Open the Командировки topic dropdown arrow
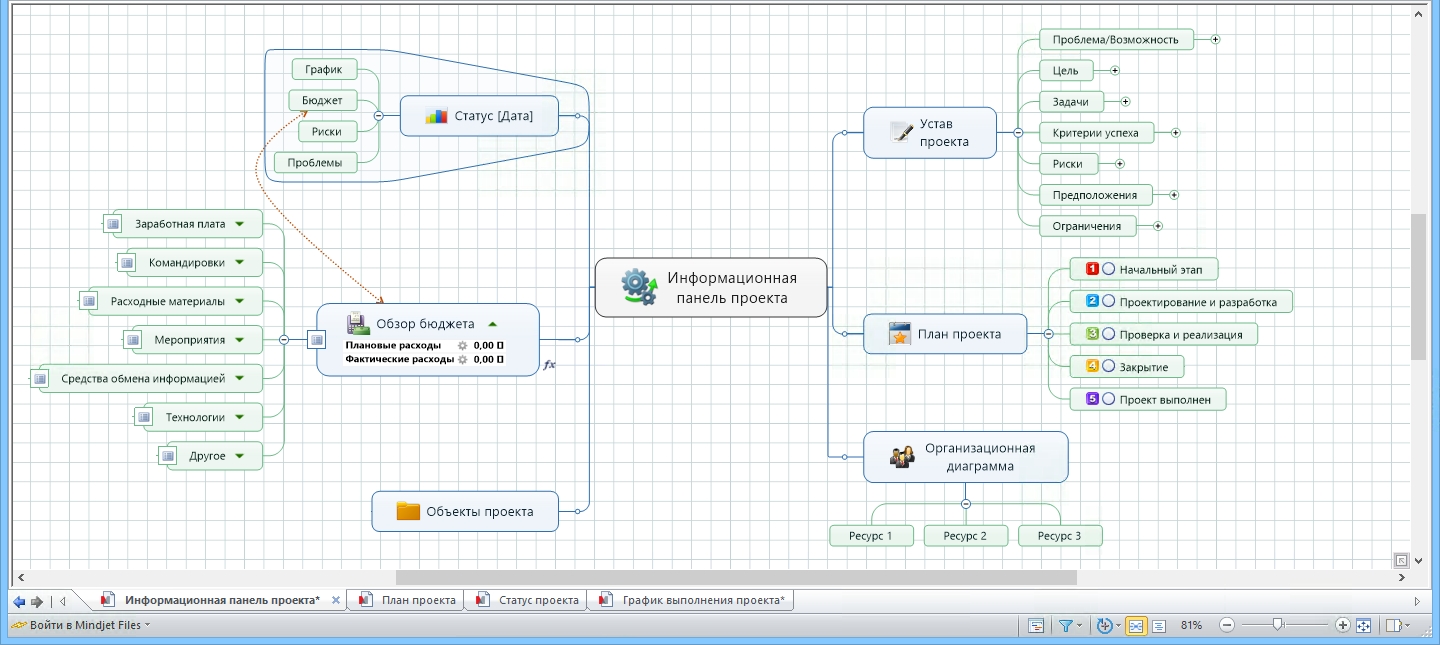The image size is (1440, 645). click(240, 263)
